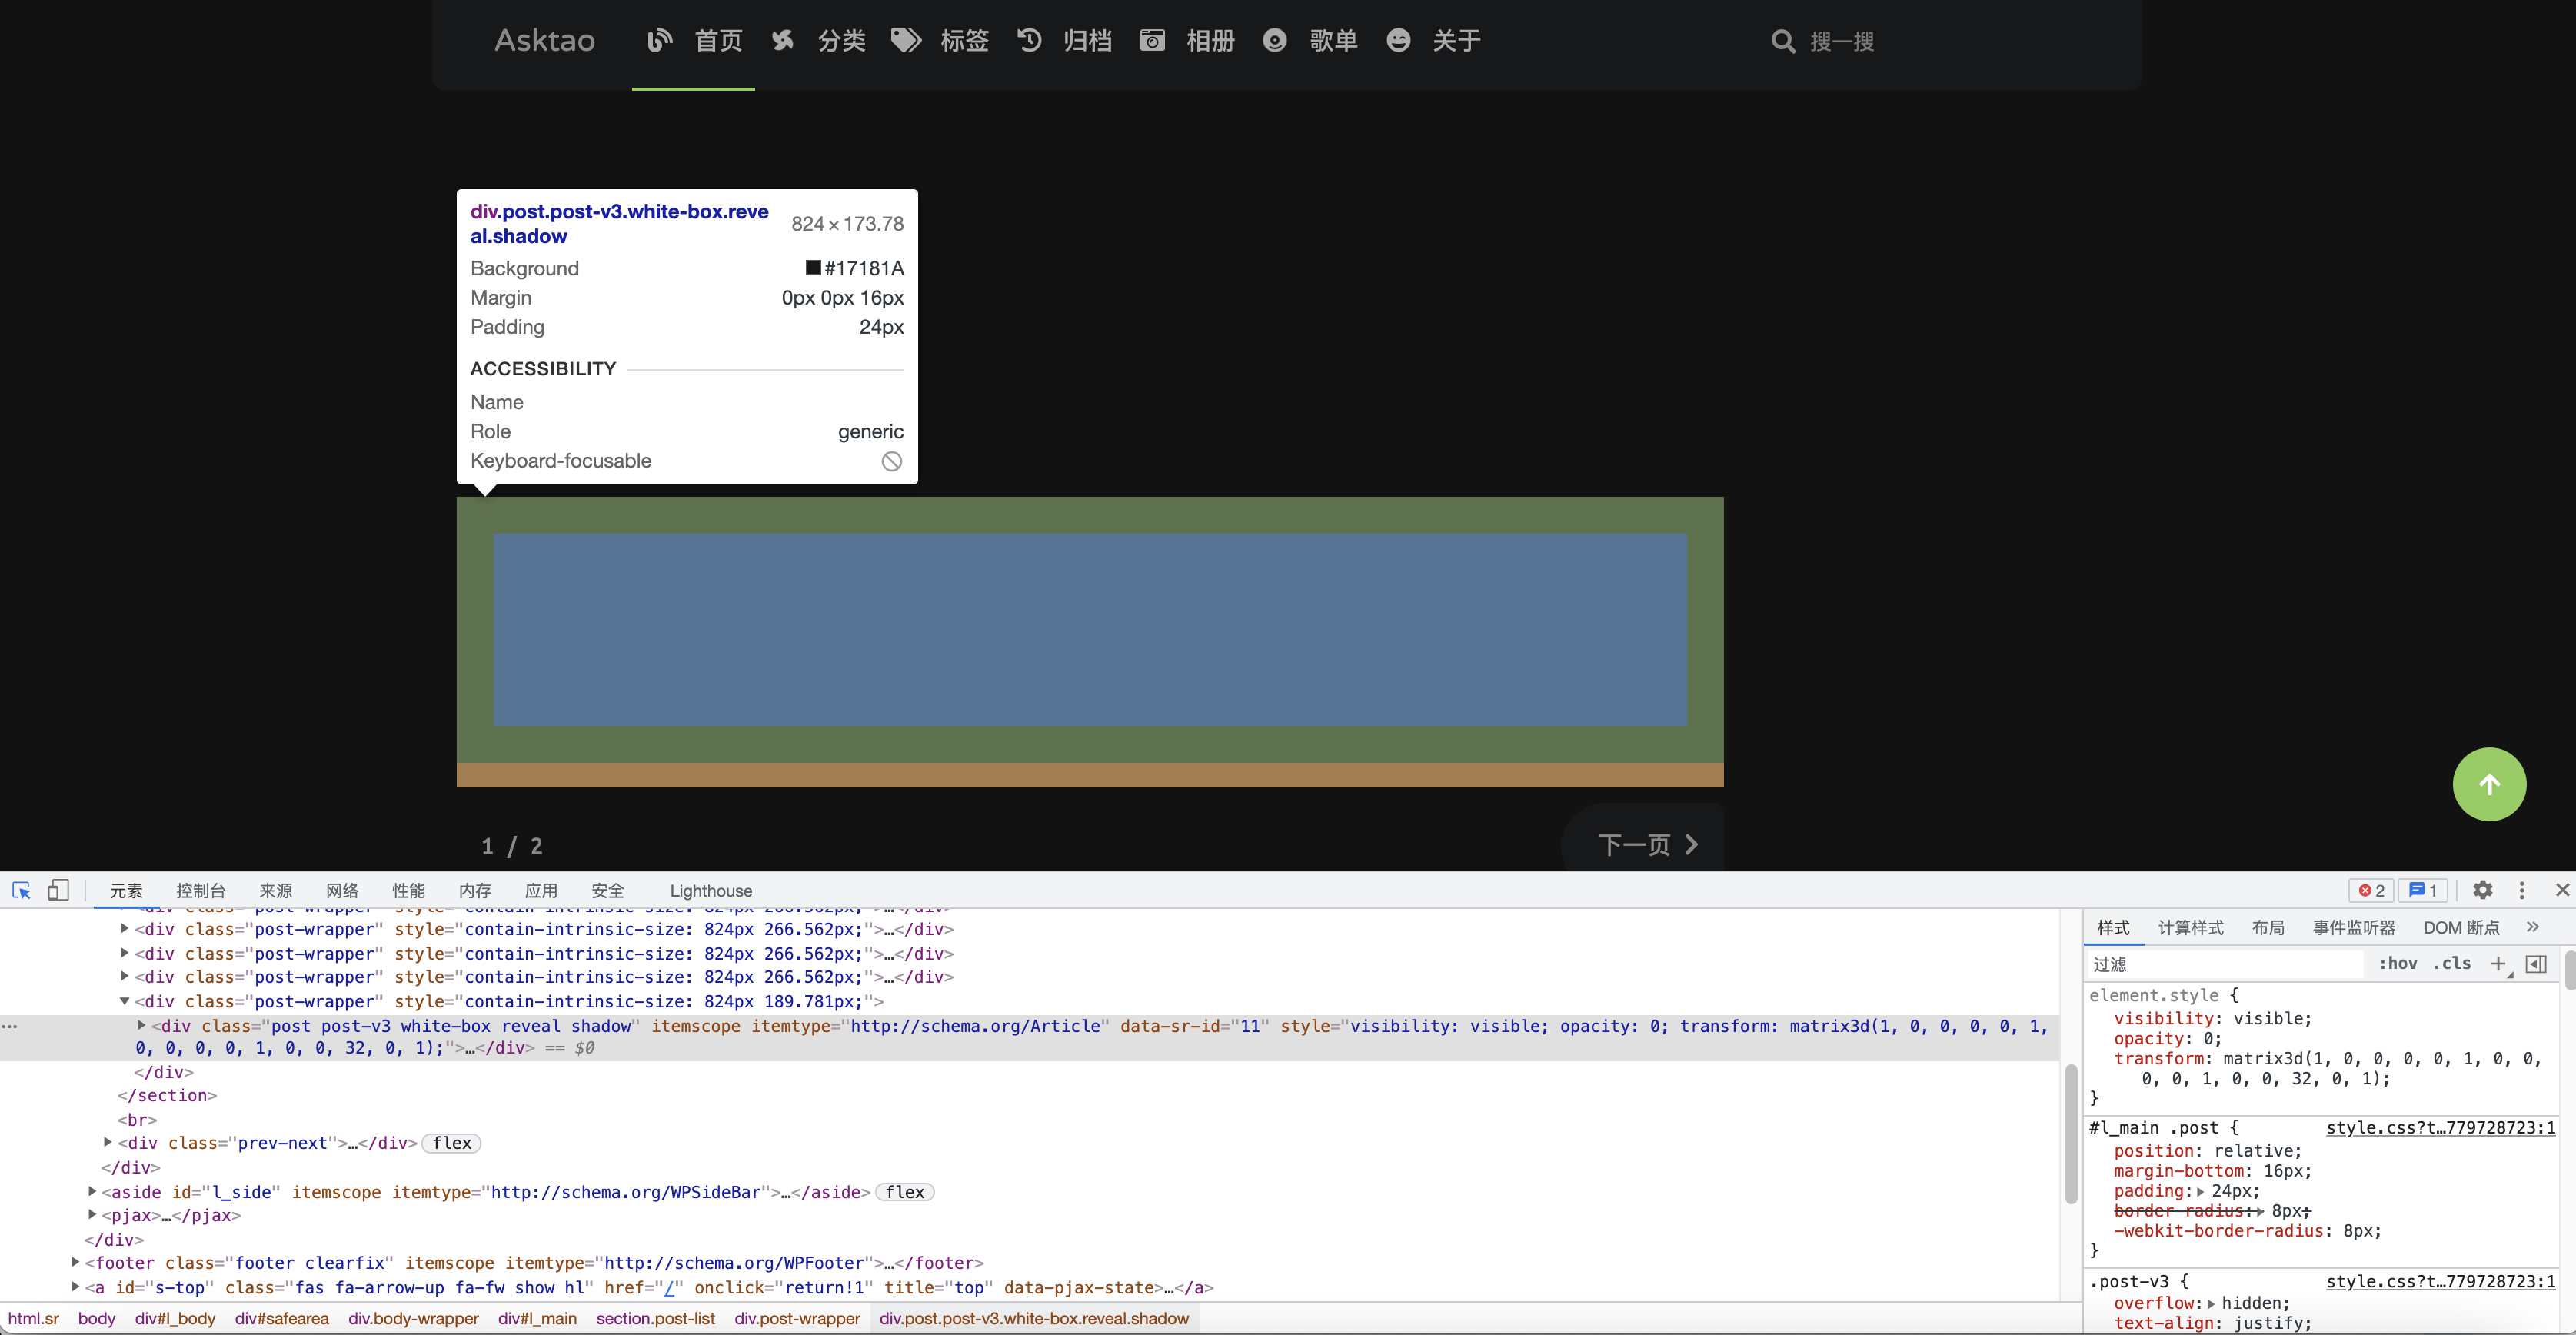The width and height of the screenshot is (2576, 1335).
Task: Open the 歌单 playlist nav icon
Action: (x=1274, y=41)
